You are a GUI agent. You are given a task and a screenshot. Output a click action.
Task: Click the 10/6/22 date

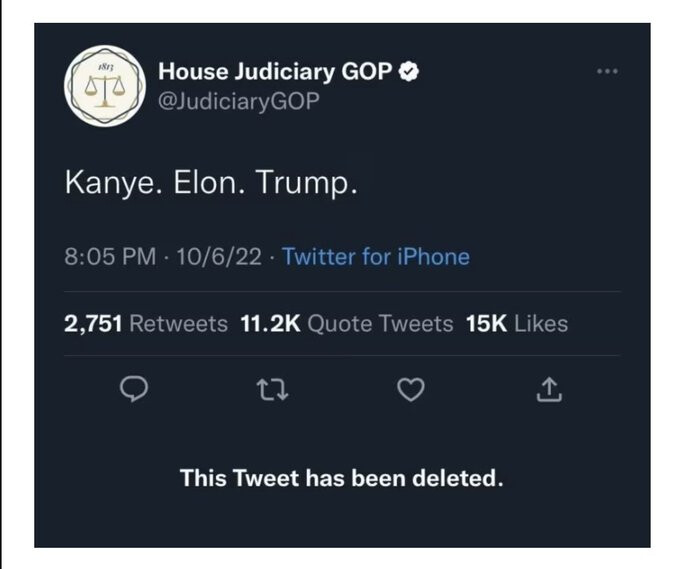pos(219,256)
